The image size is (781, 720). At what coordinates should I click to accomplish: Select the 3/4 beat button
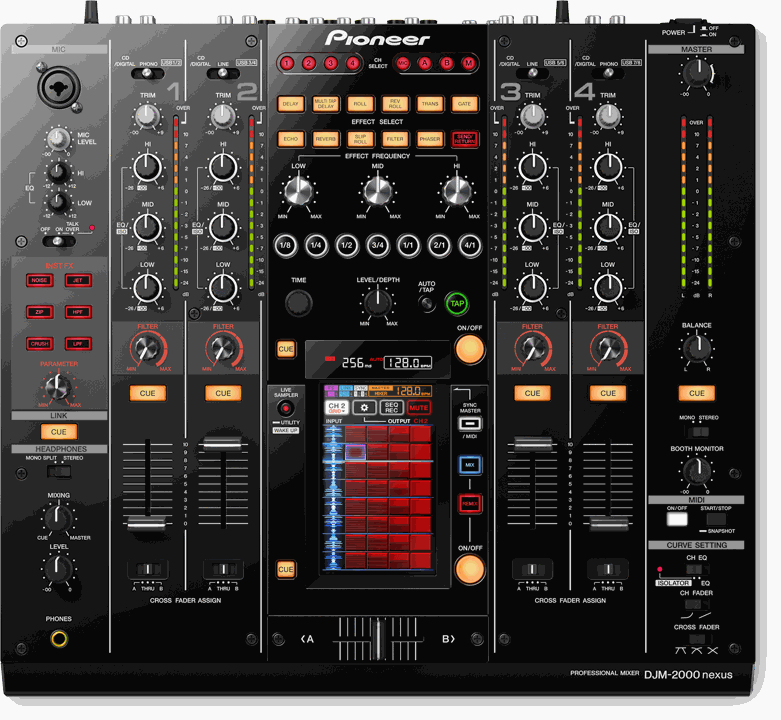(x=378, y=245)
